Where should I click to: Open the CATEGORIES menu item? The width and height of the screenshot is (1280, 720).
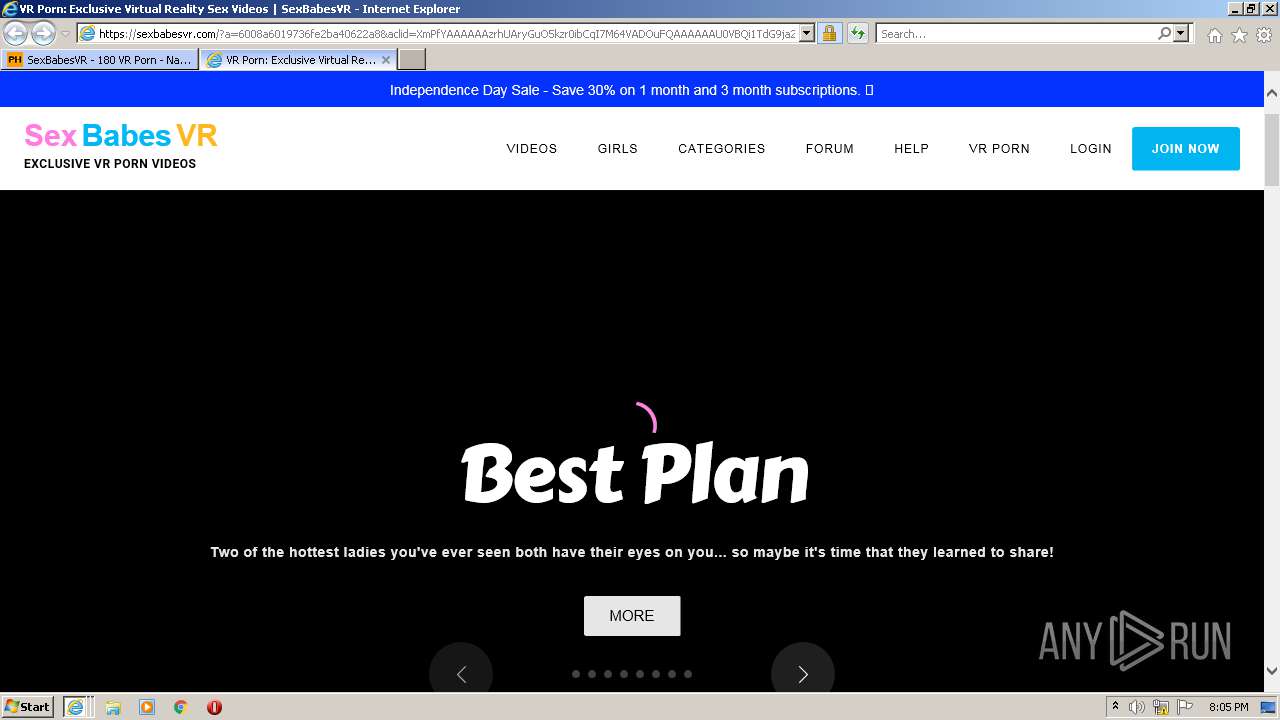coord(721,148)
